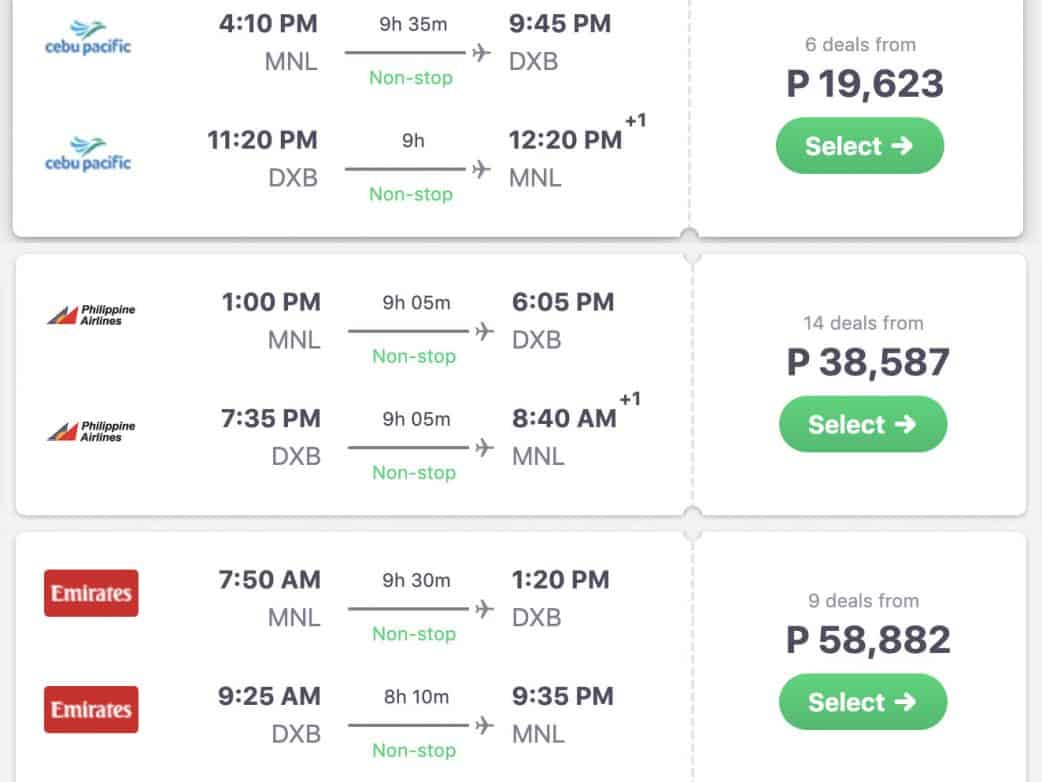1042x782 pixels.
Task: Click Cebu Pacific logo on DXB return flight
Action: click(88, 156)
